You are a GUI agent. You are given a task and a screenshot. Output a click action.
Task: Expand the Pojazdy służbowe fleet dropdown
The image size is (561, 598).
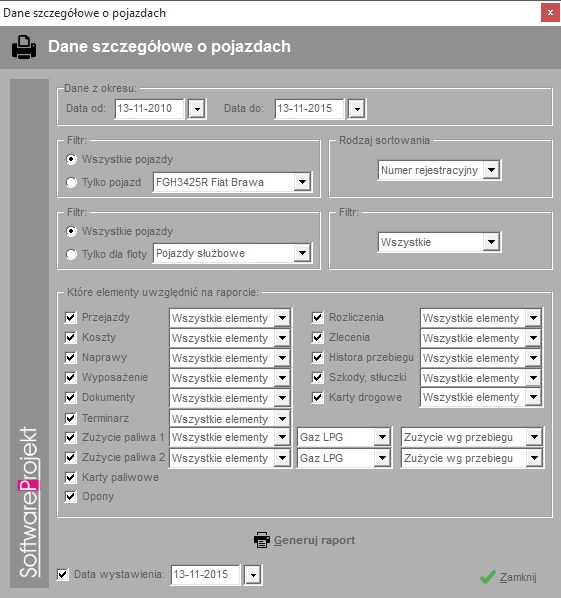(302, 253)
